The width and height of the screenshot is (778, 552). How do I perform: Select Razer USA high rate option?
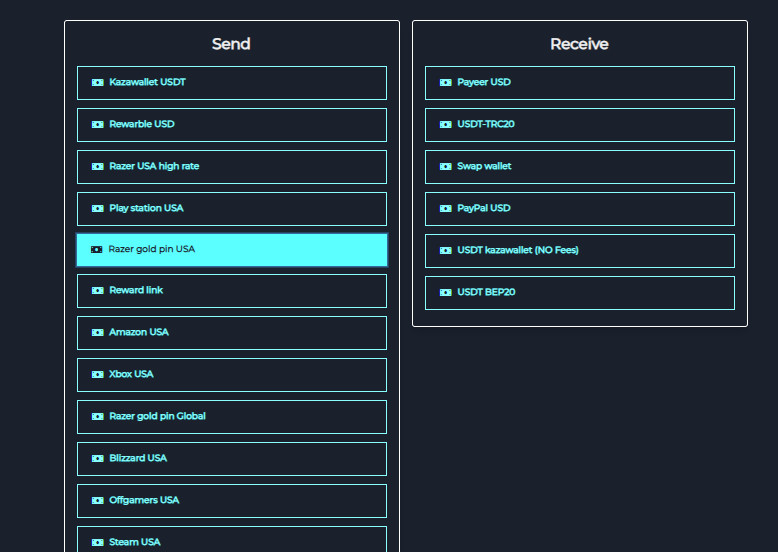click(x=232, y=167)
